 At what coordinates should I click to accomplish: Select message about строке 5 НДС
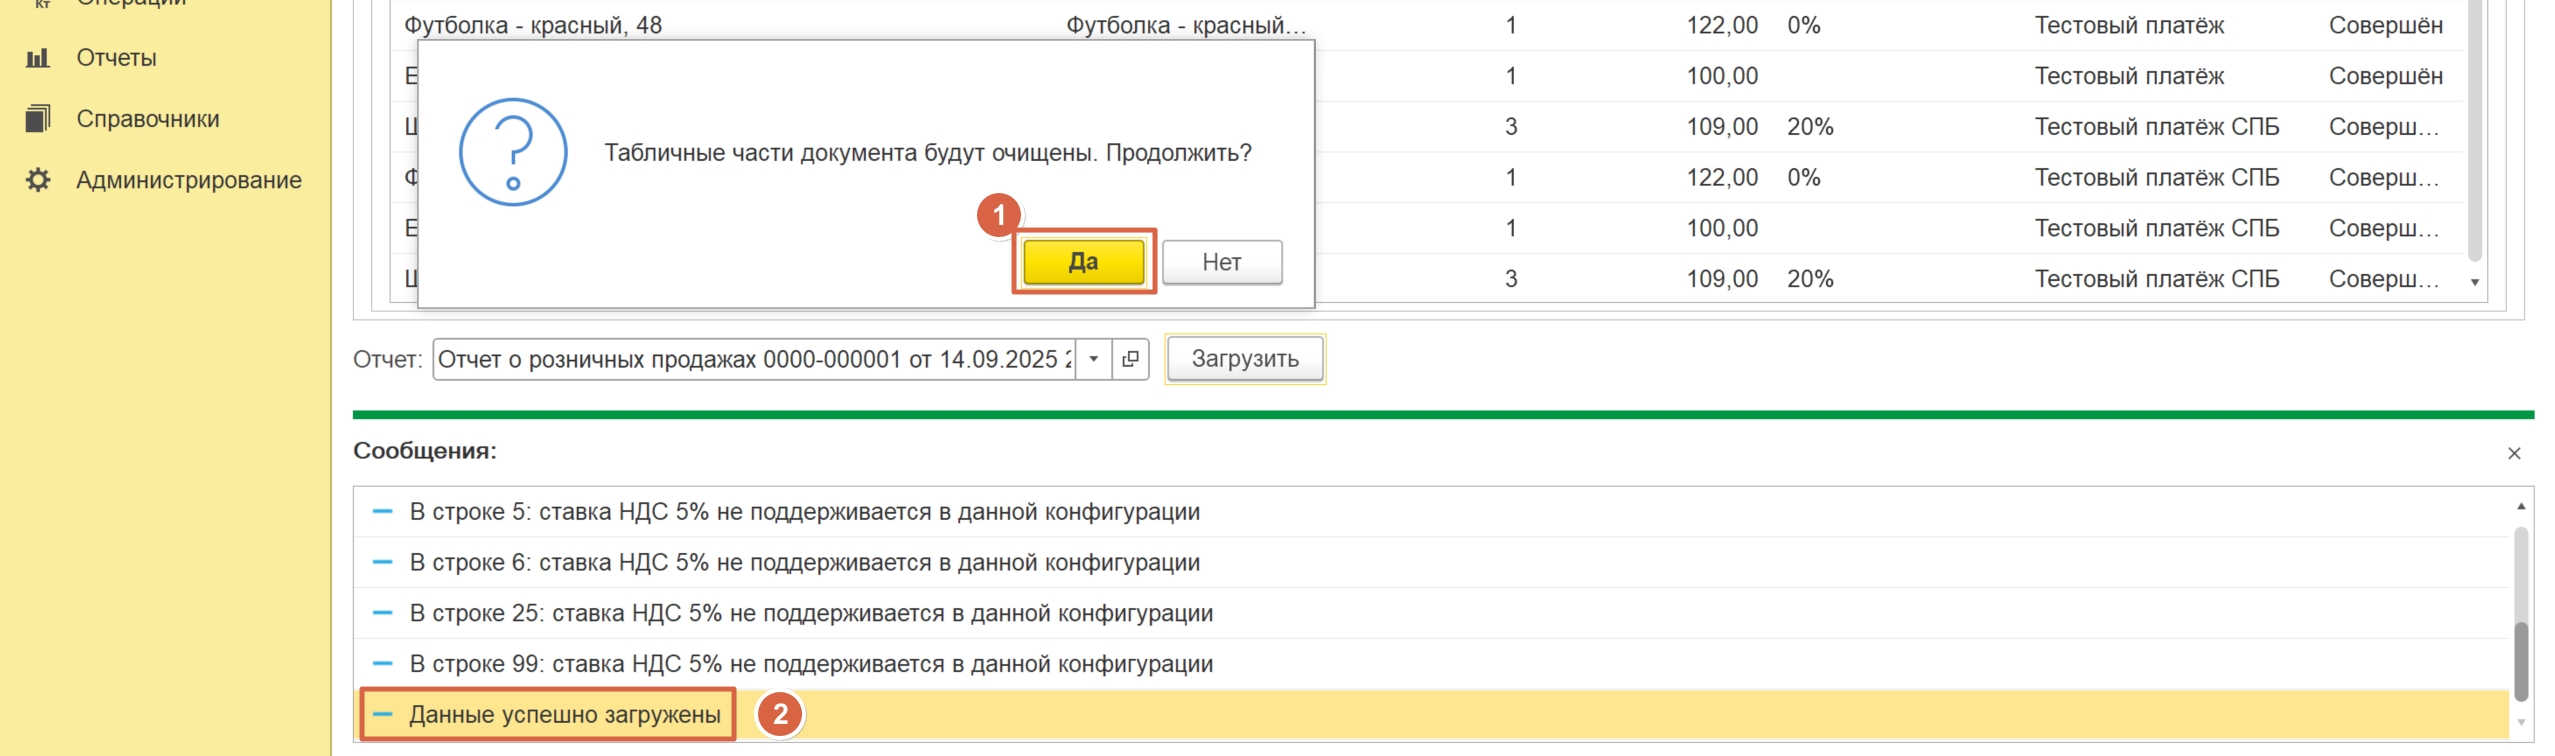click(x=804, y=512)
